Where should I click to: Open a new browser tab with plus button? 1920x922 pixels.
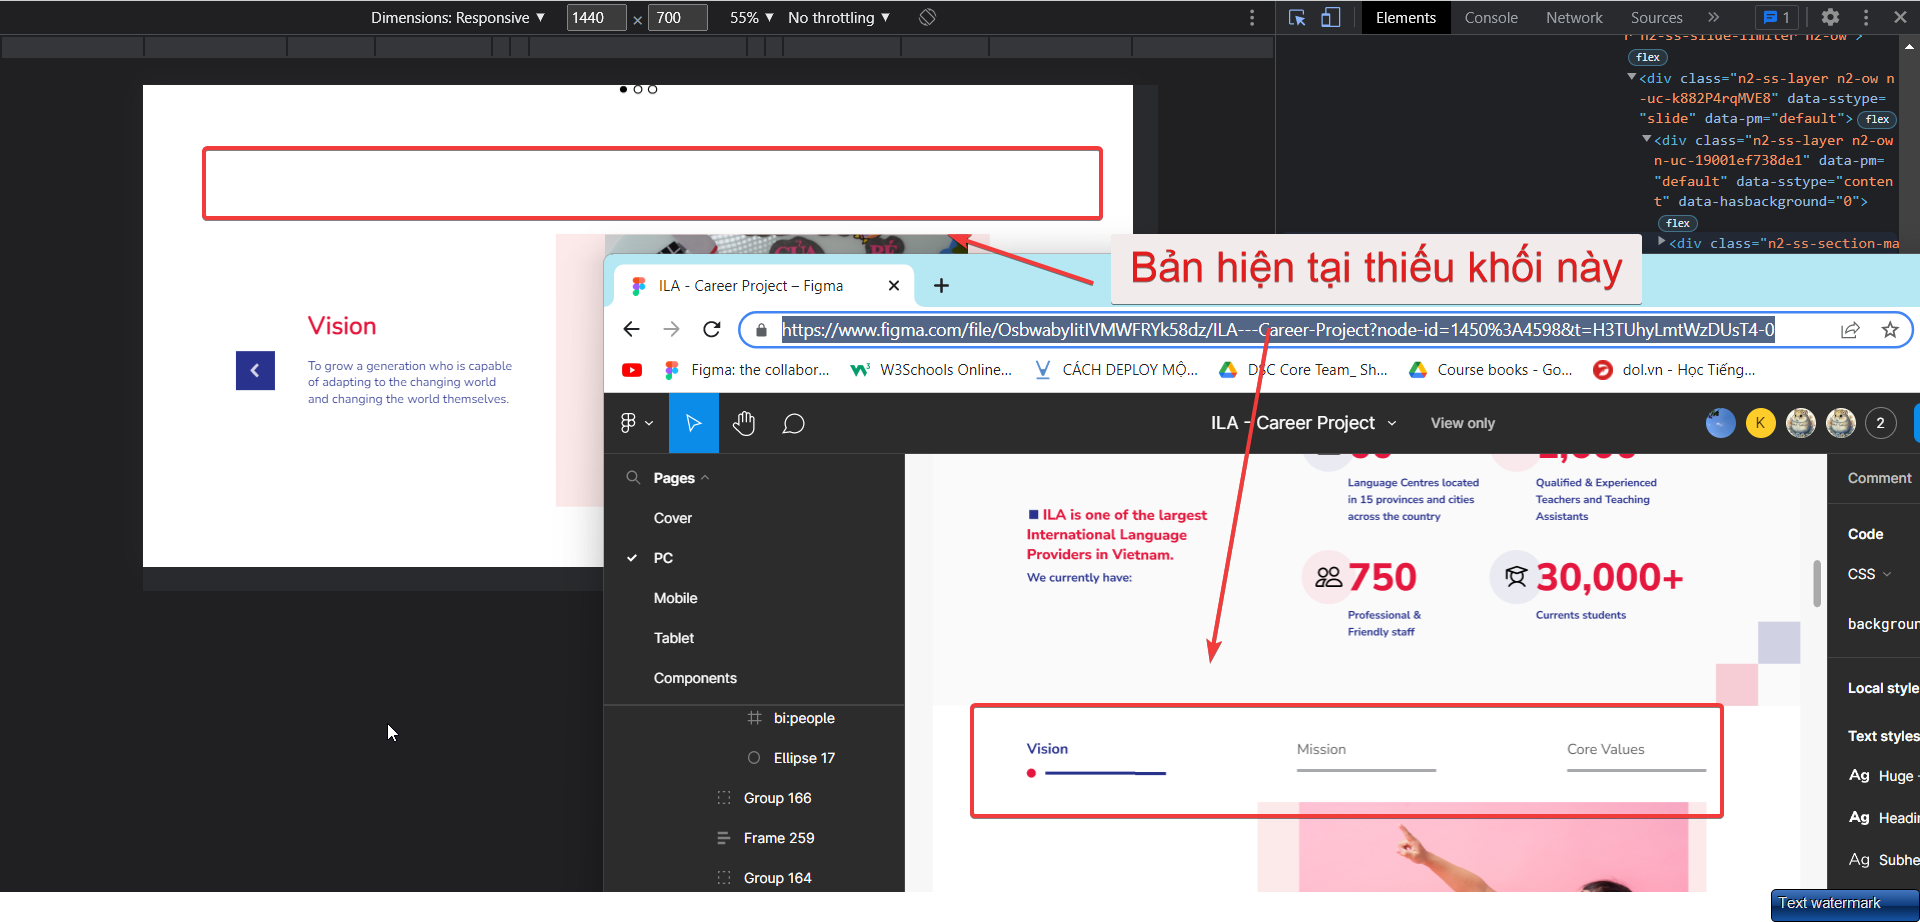click(941, 286)
